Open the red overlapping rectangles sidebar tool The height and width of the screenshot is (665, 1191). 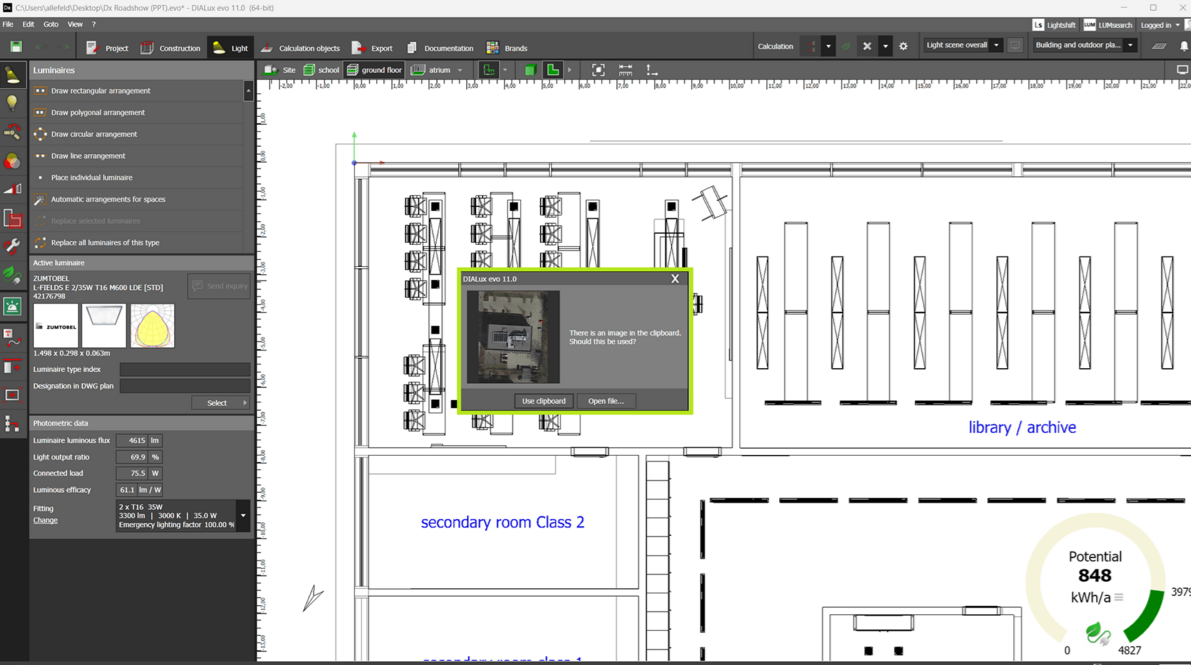pos(13,218)
